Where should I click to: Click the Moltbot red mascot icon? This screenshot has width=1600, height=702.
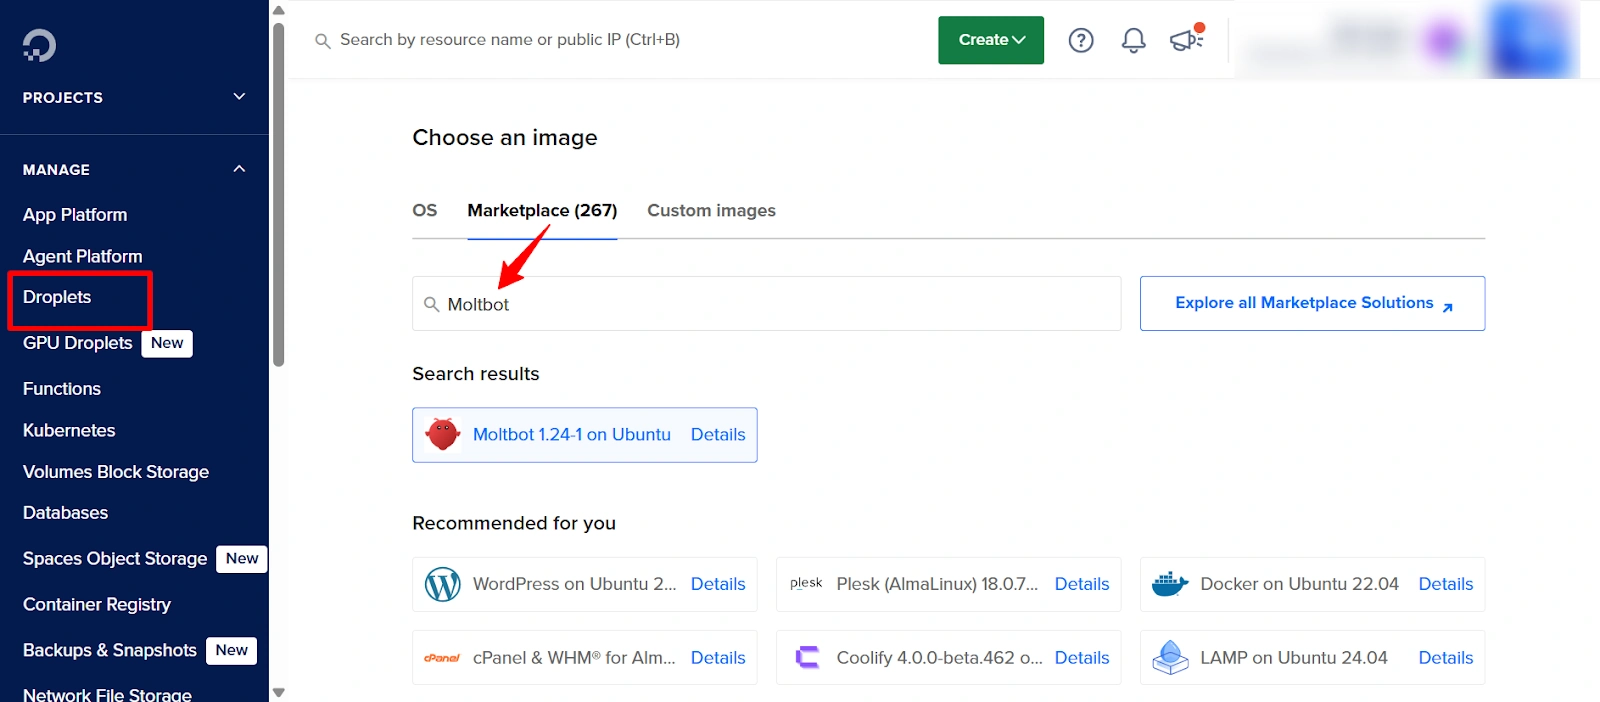442,434
